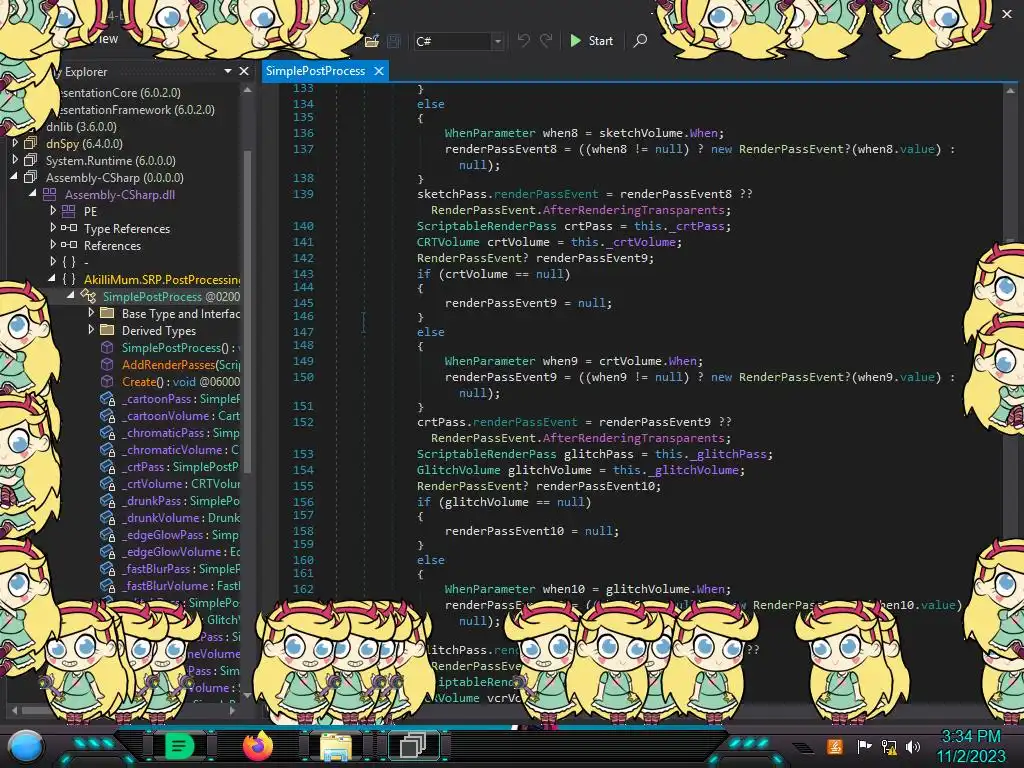Screen dimensions: 1024x768
Task: Click ScriptableRenderPass type on line 153
Action: [x=487, y=454]
